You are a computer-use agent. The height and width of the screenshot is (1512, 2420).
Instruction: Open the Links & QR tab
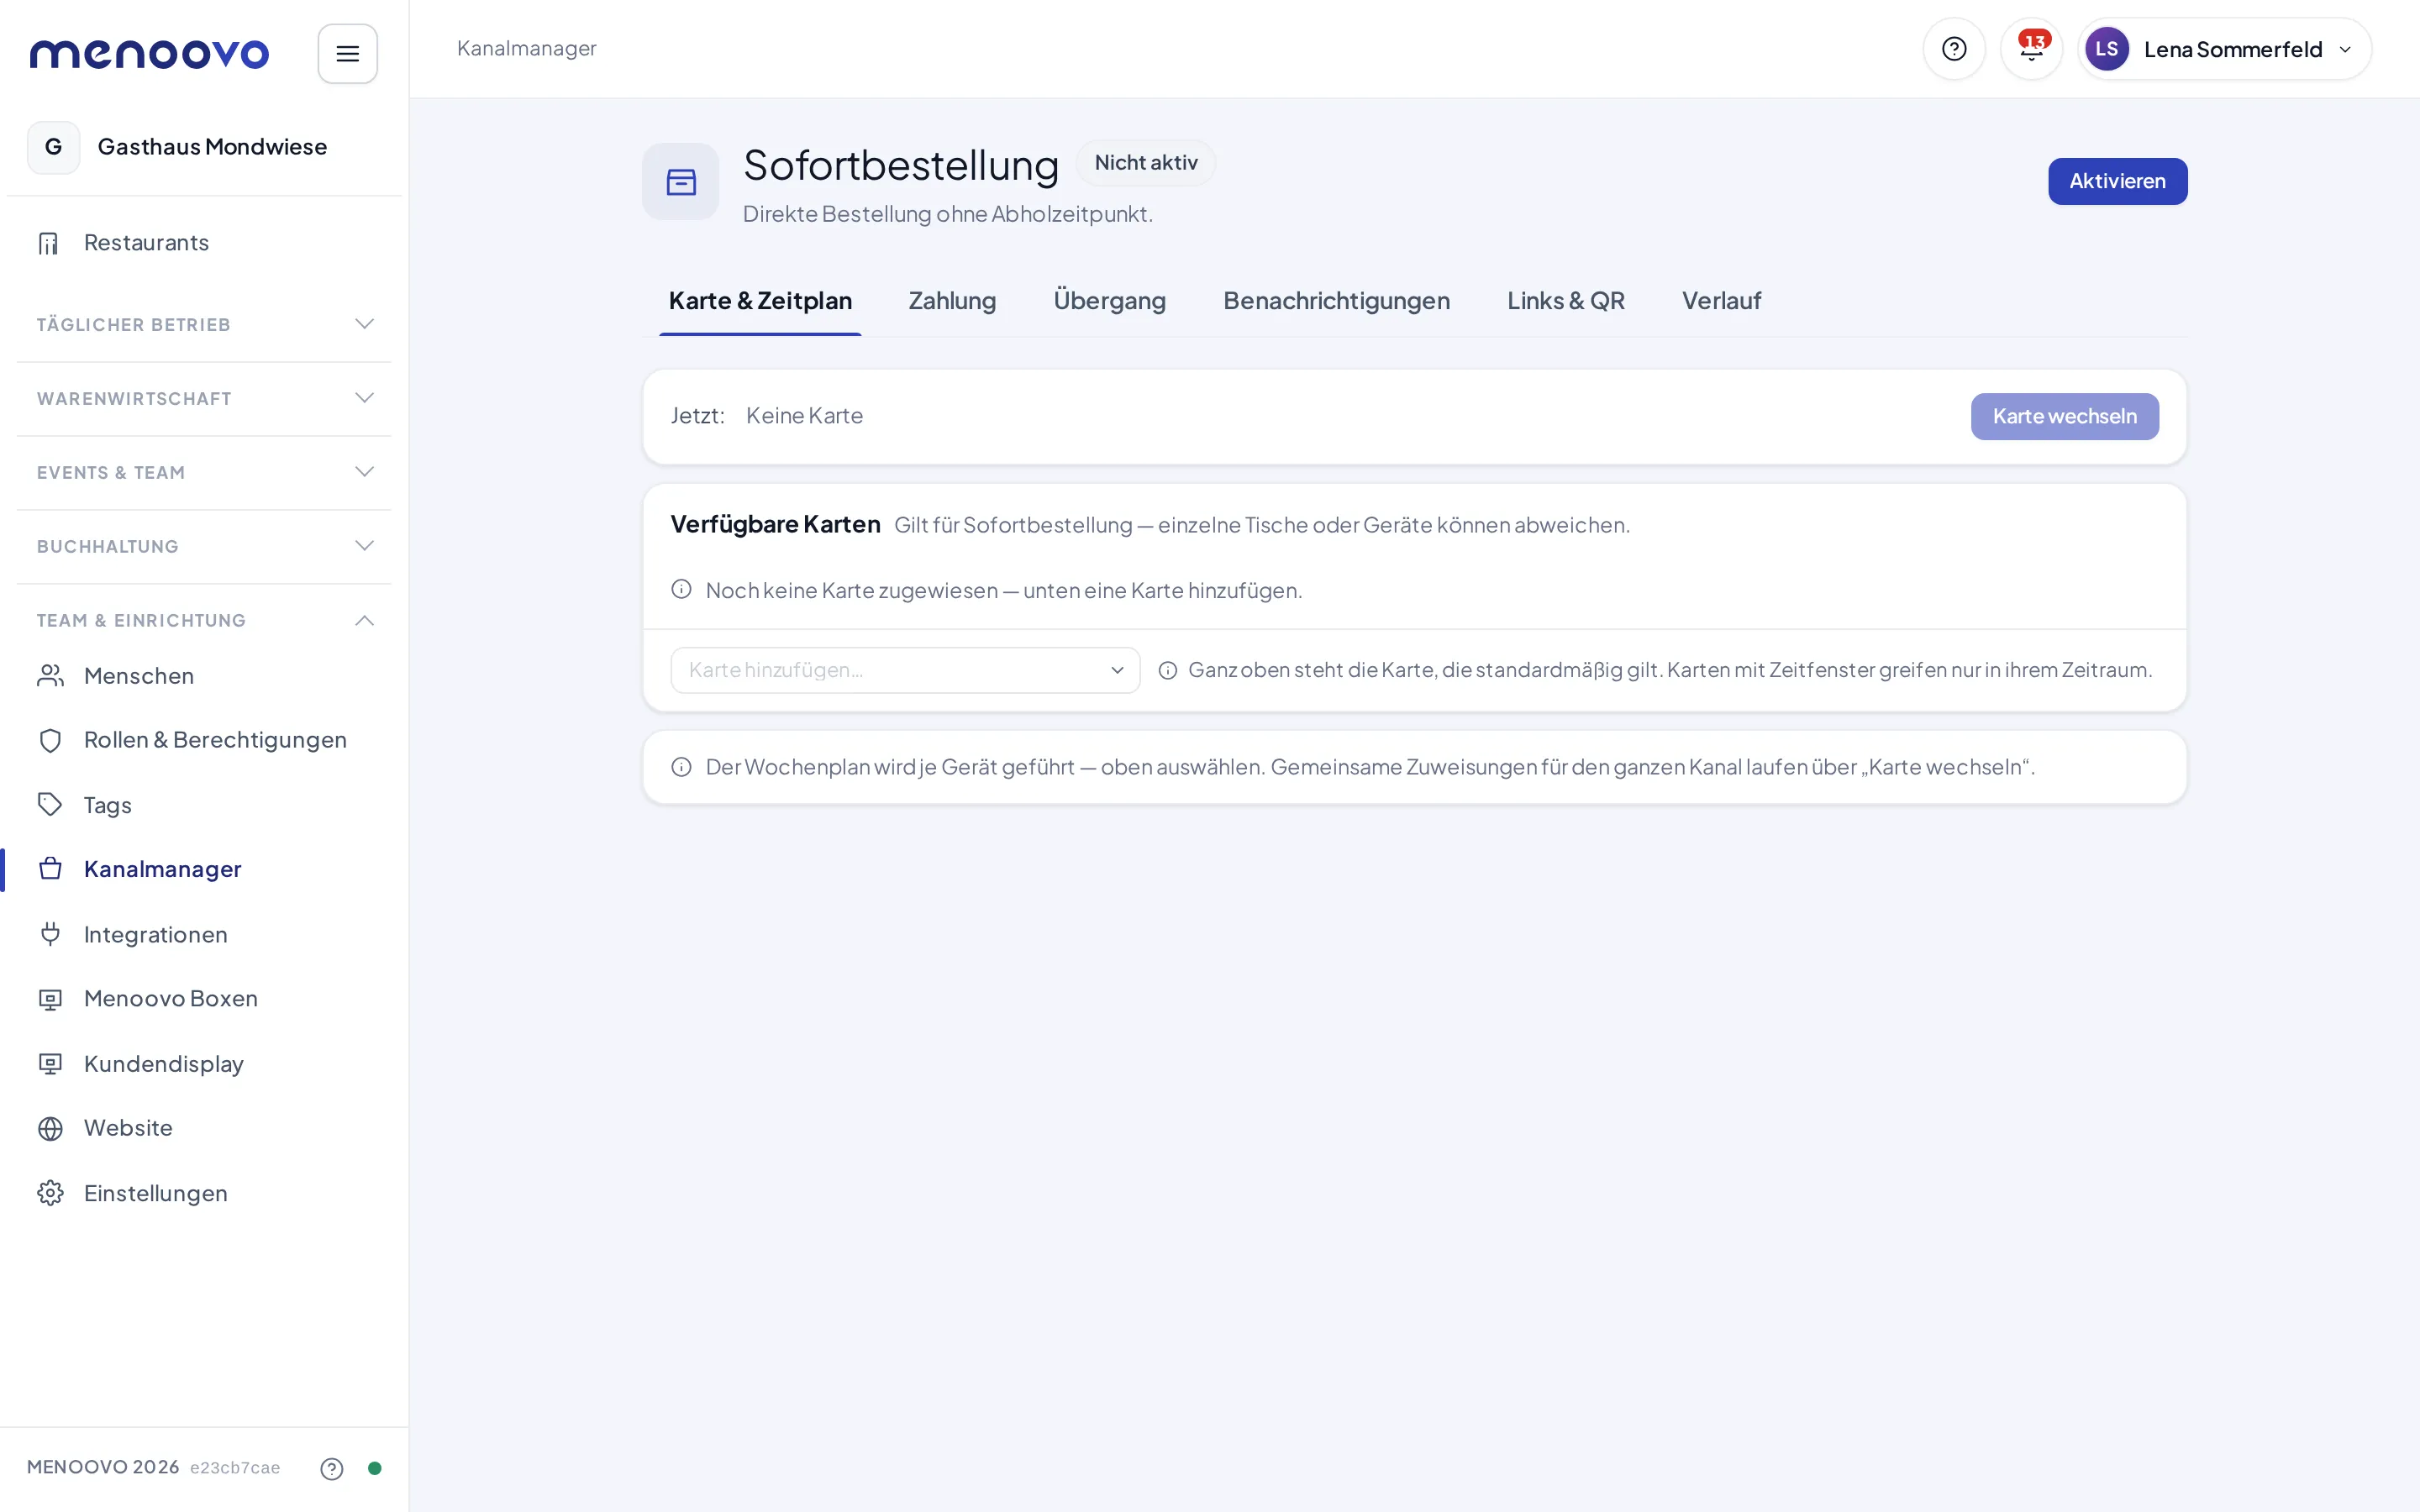1565,301
